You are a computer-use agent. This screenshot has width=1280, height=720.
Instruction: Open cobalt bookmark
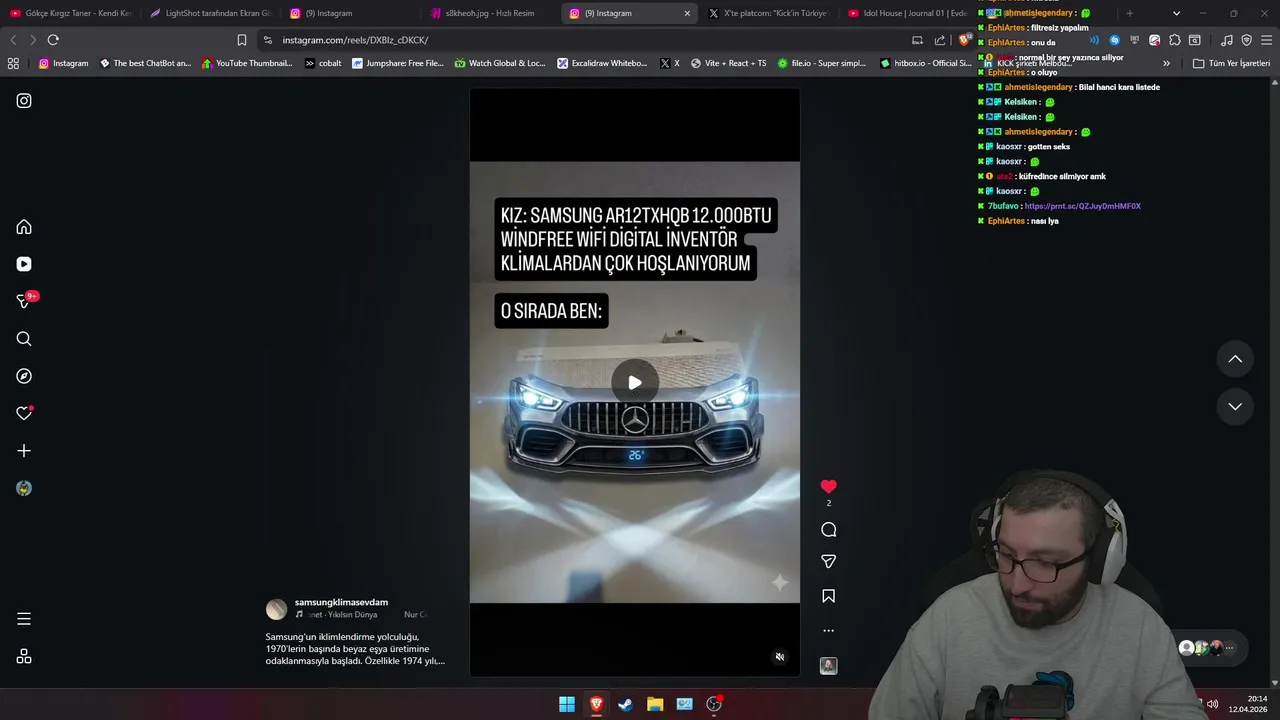coord(323,63)
